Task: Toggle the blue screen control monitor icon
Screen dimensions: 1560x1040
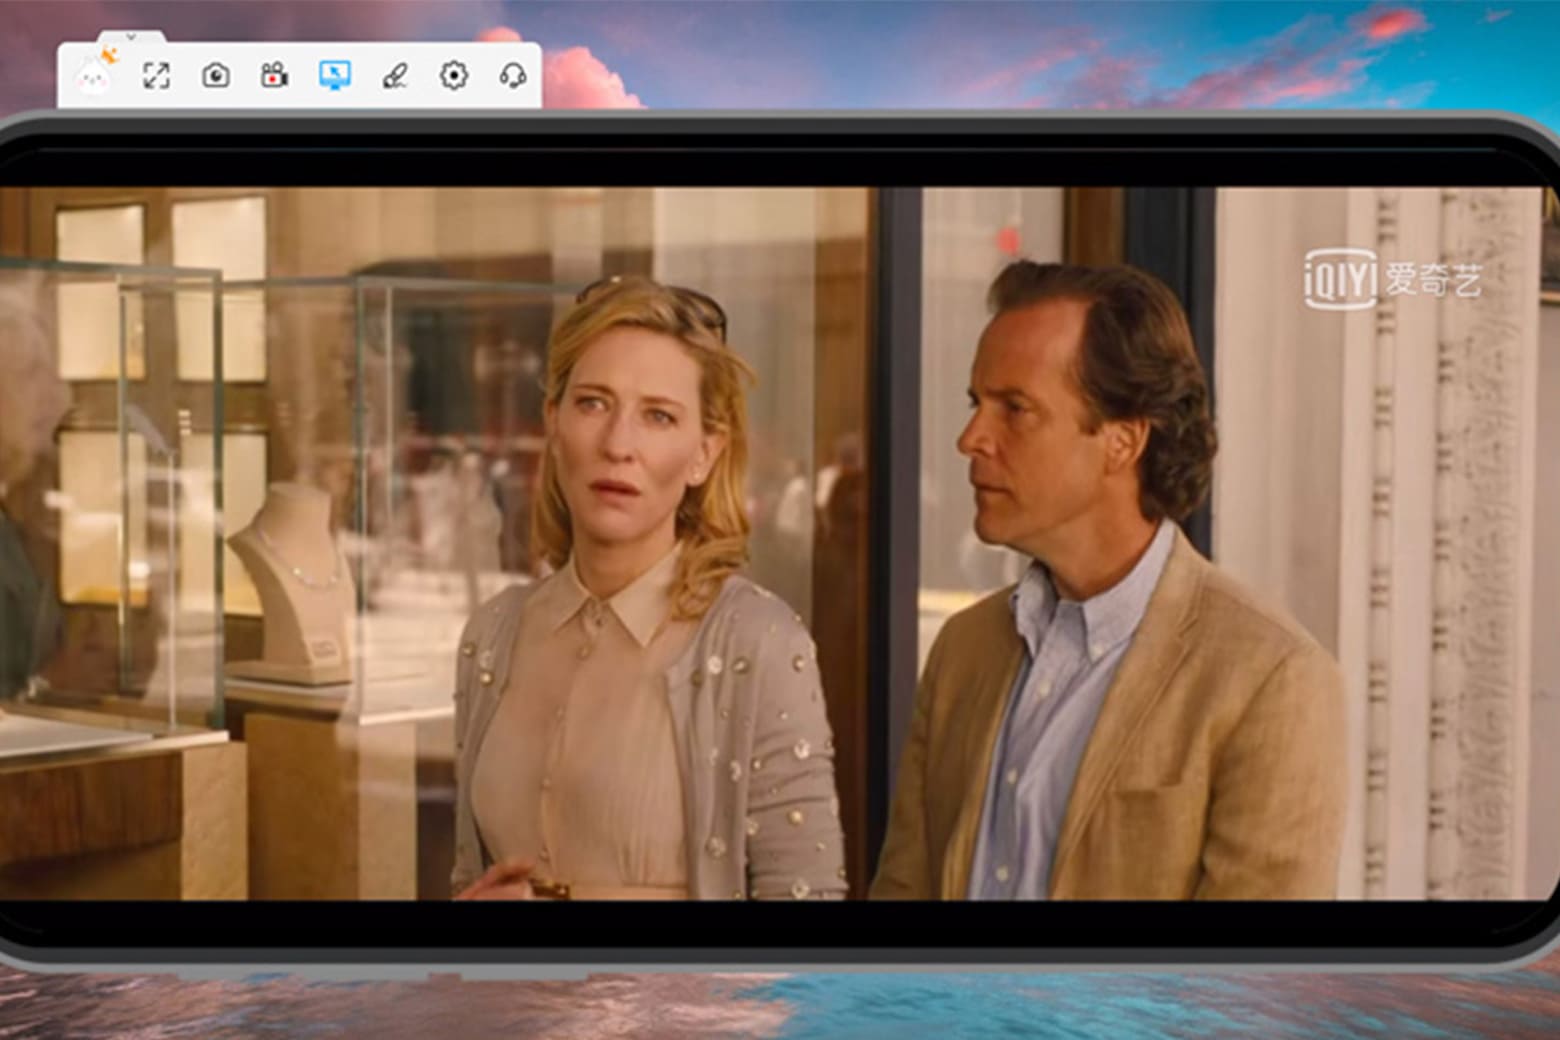Action: (334, 75)
